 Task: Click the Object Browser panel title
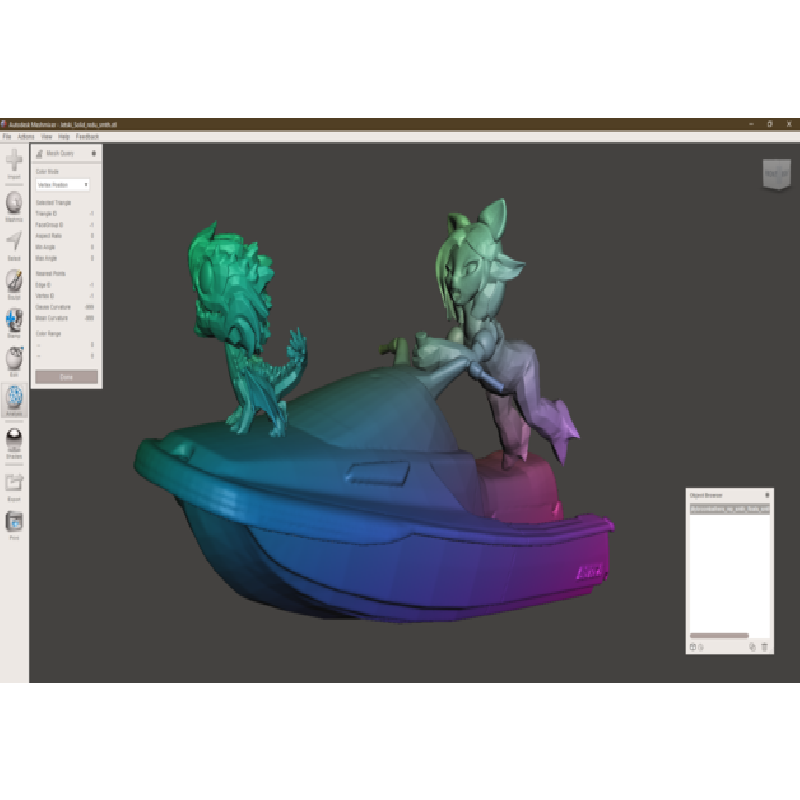(x=706, y=495)
